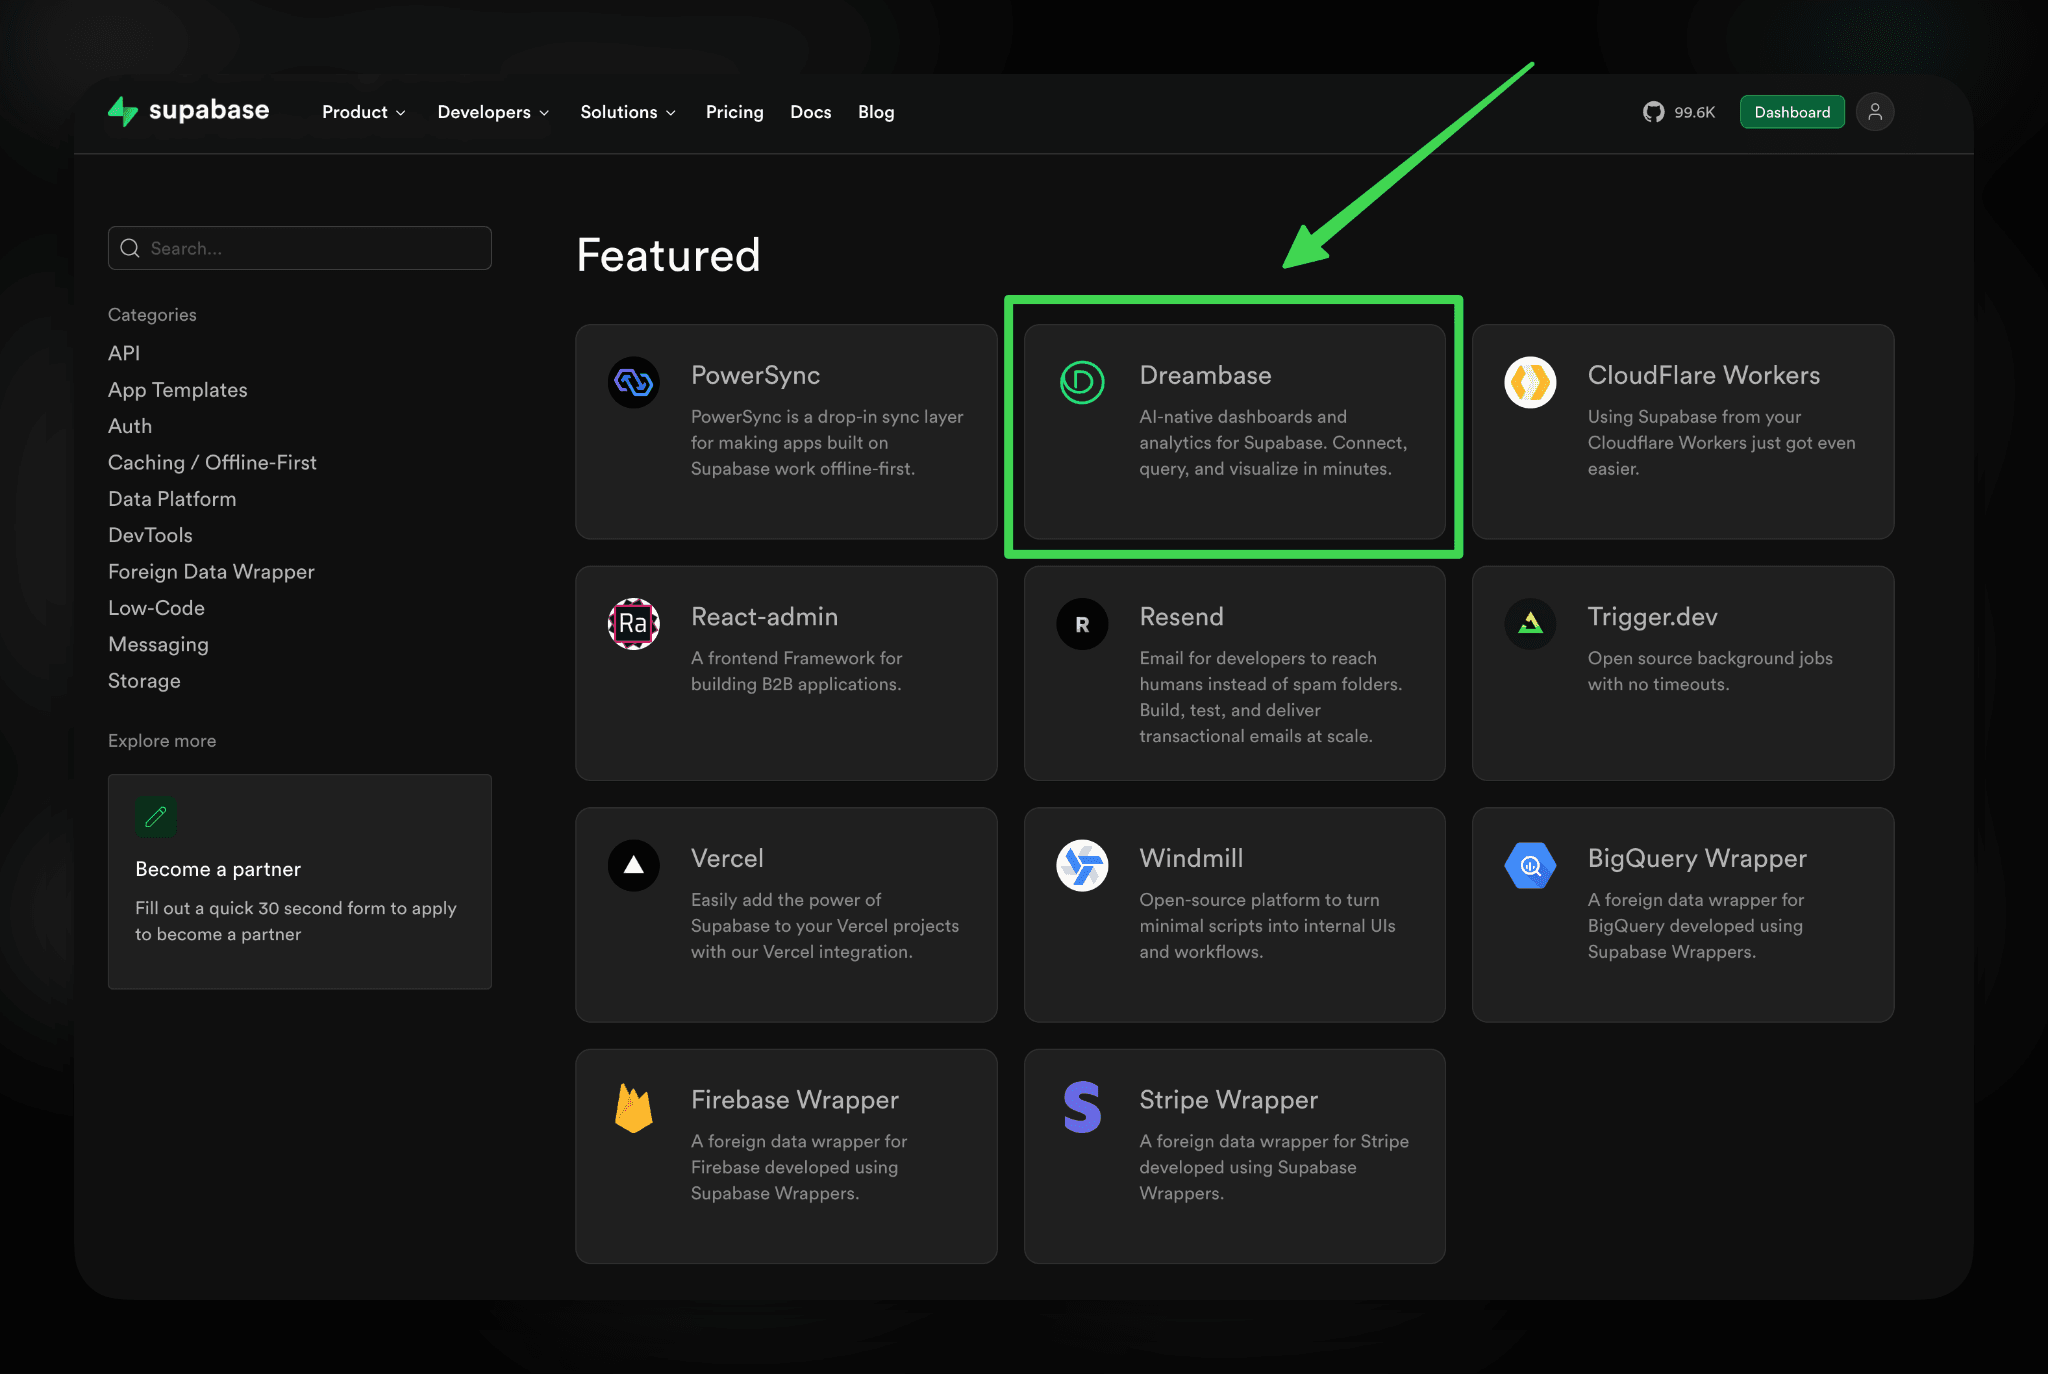Click the Firebase flame icon
Screen dimensions: 2048x1374
633,1108
